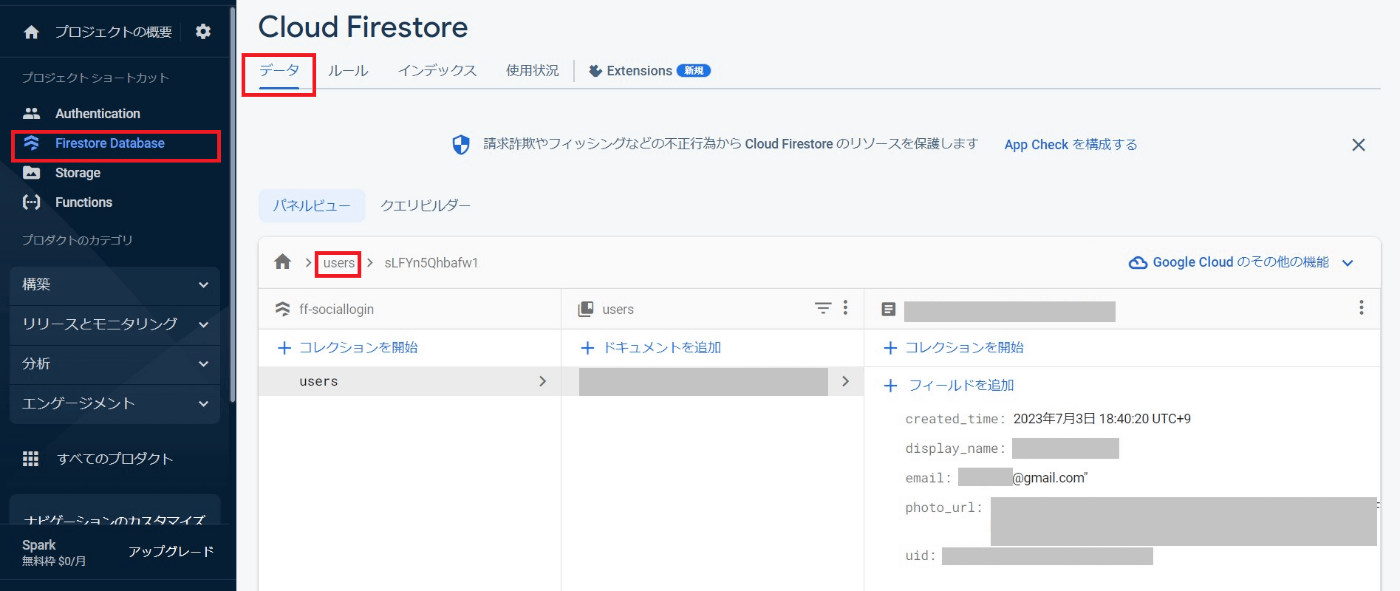Expand リリースとモニタリング category

click(115, 324)
